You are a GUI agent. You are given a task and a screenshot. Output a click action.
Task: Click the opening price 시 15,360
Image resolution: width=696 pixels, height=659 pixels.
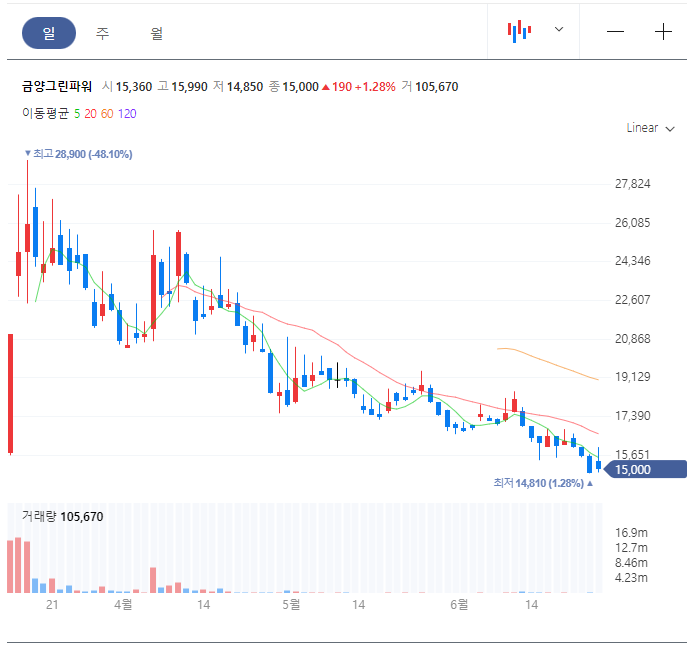(127, 87)
